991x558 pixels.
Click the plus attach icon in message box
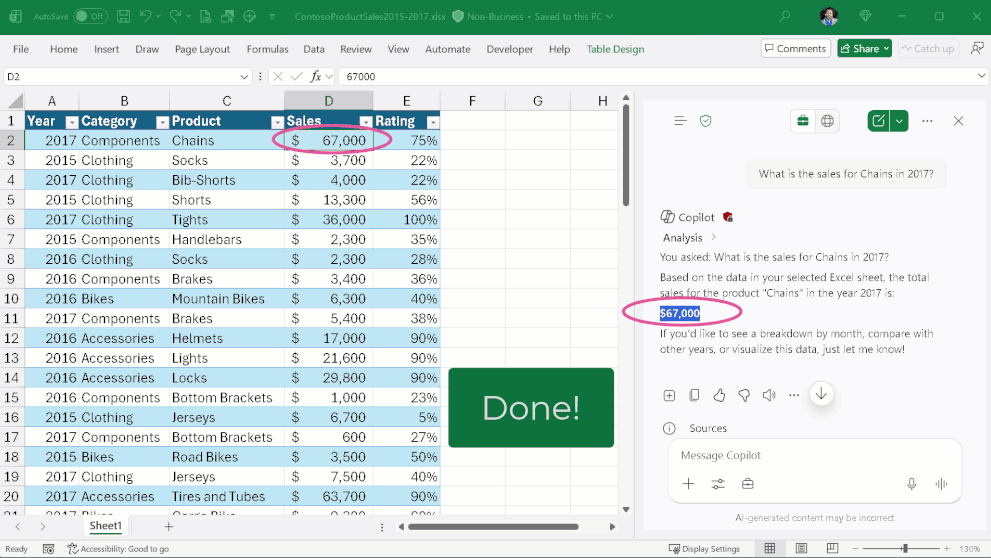pos(688,483)
